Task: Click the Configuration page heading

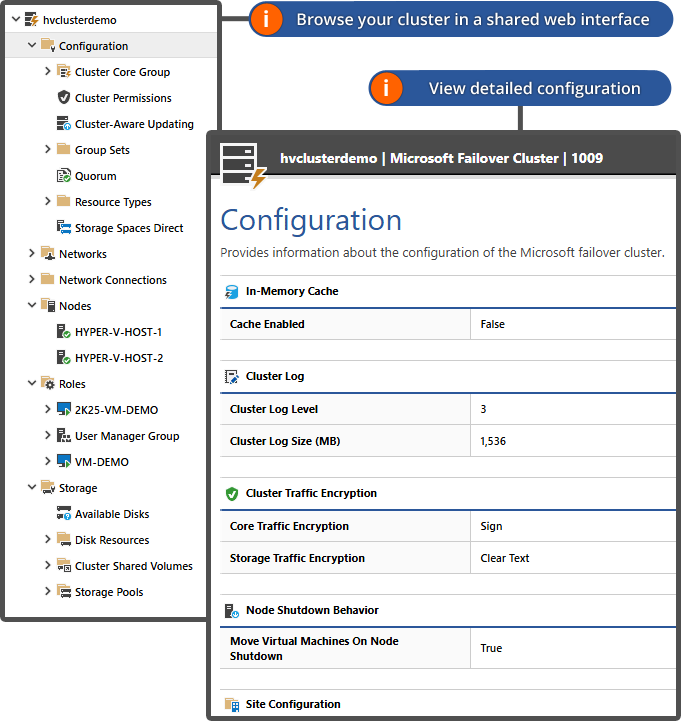Action: 311,221
